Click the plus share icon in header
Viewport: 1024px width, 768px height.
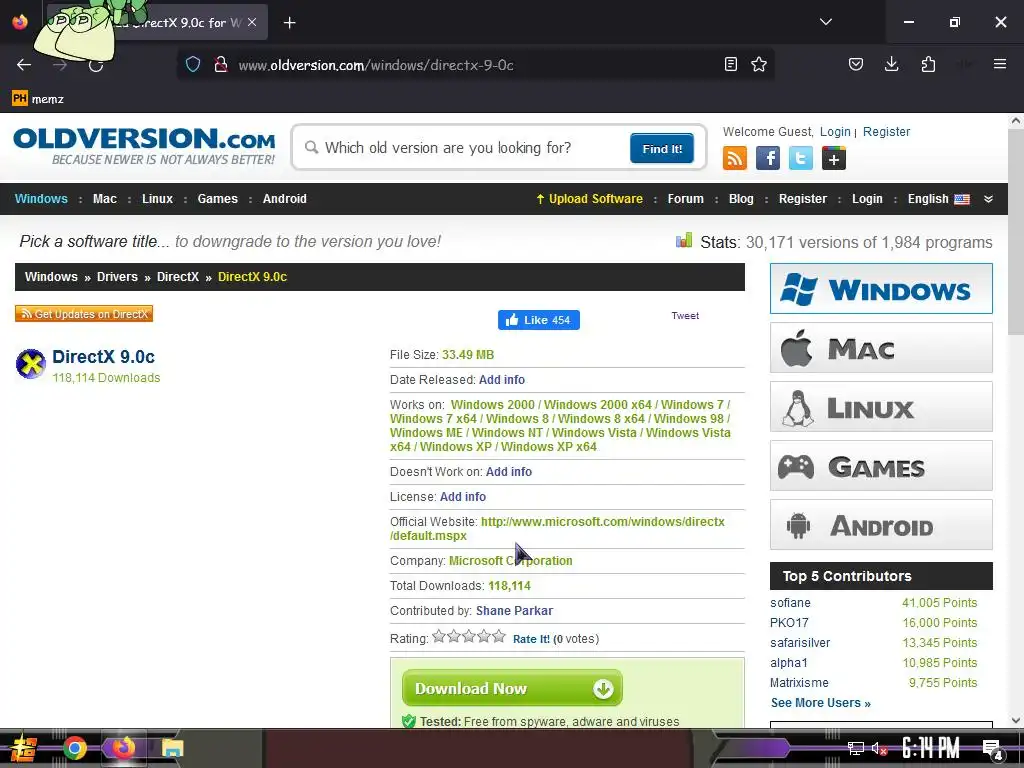click(x=833, y=158)
